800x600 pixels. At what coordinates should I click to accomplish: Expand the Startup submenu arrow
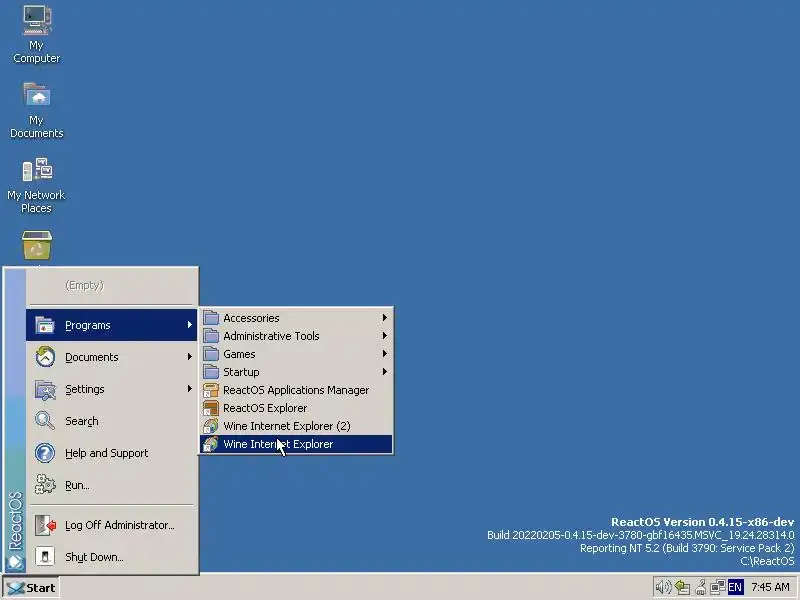point(384,371)
